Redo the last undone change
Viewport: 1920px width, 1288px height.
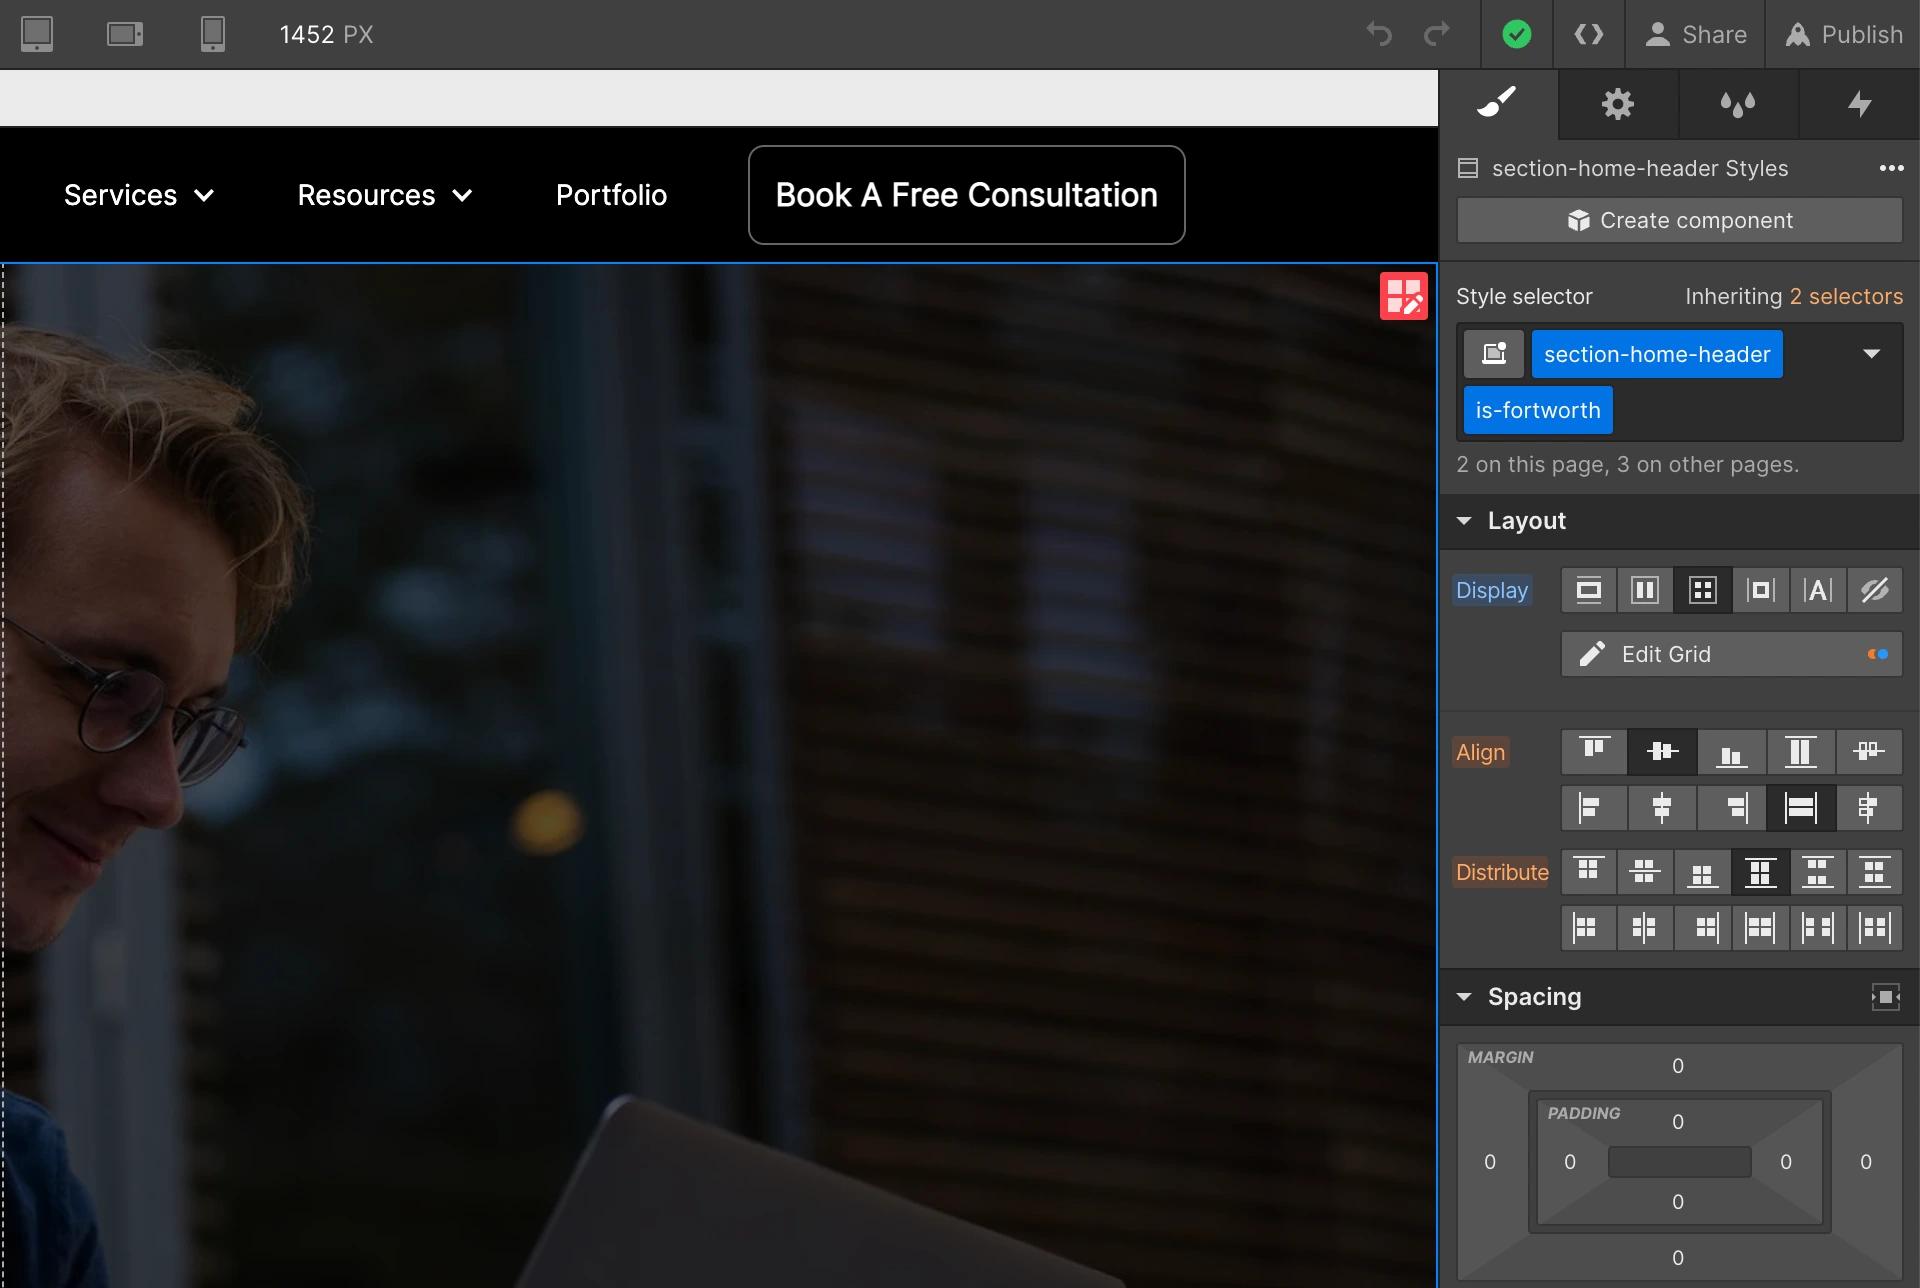click(x=1437, y=34)
